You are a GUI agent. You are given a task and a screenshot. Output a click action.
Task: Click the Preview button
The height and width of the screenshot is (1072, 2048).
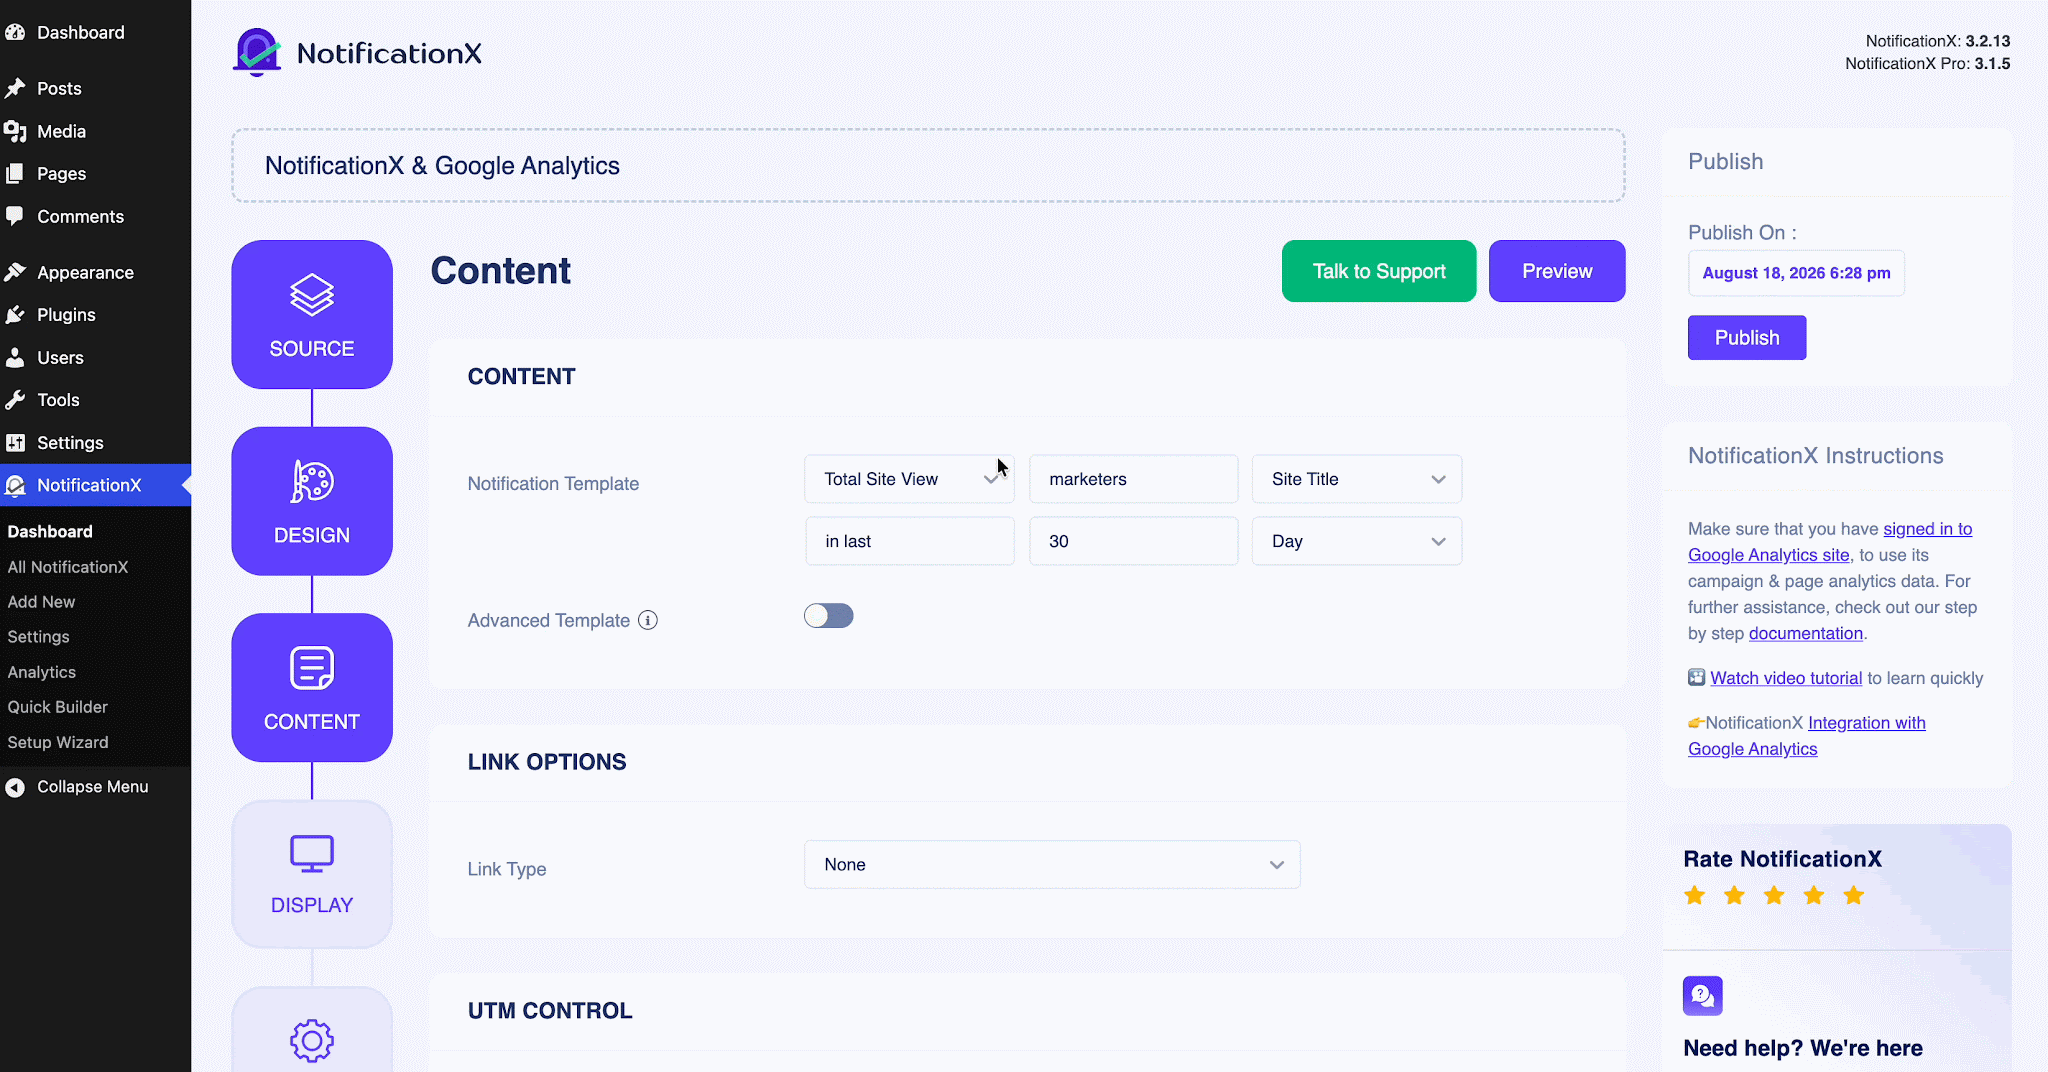coord(1557,271)
